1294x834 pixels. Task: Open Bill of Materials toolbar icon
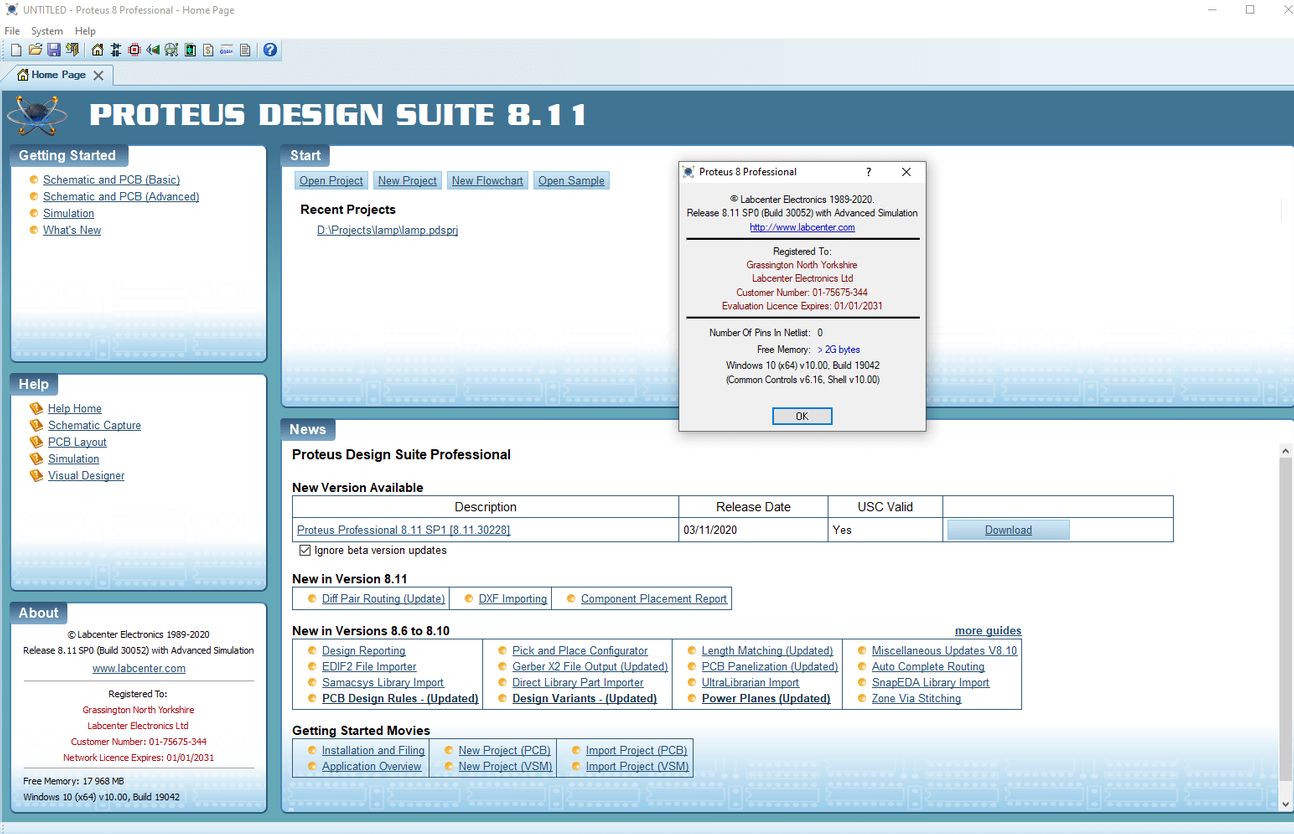pyautogui.click(x=208, y=50)
